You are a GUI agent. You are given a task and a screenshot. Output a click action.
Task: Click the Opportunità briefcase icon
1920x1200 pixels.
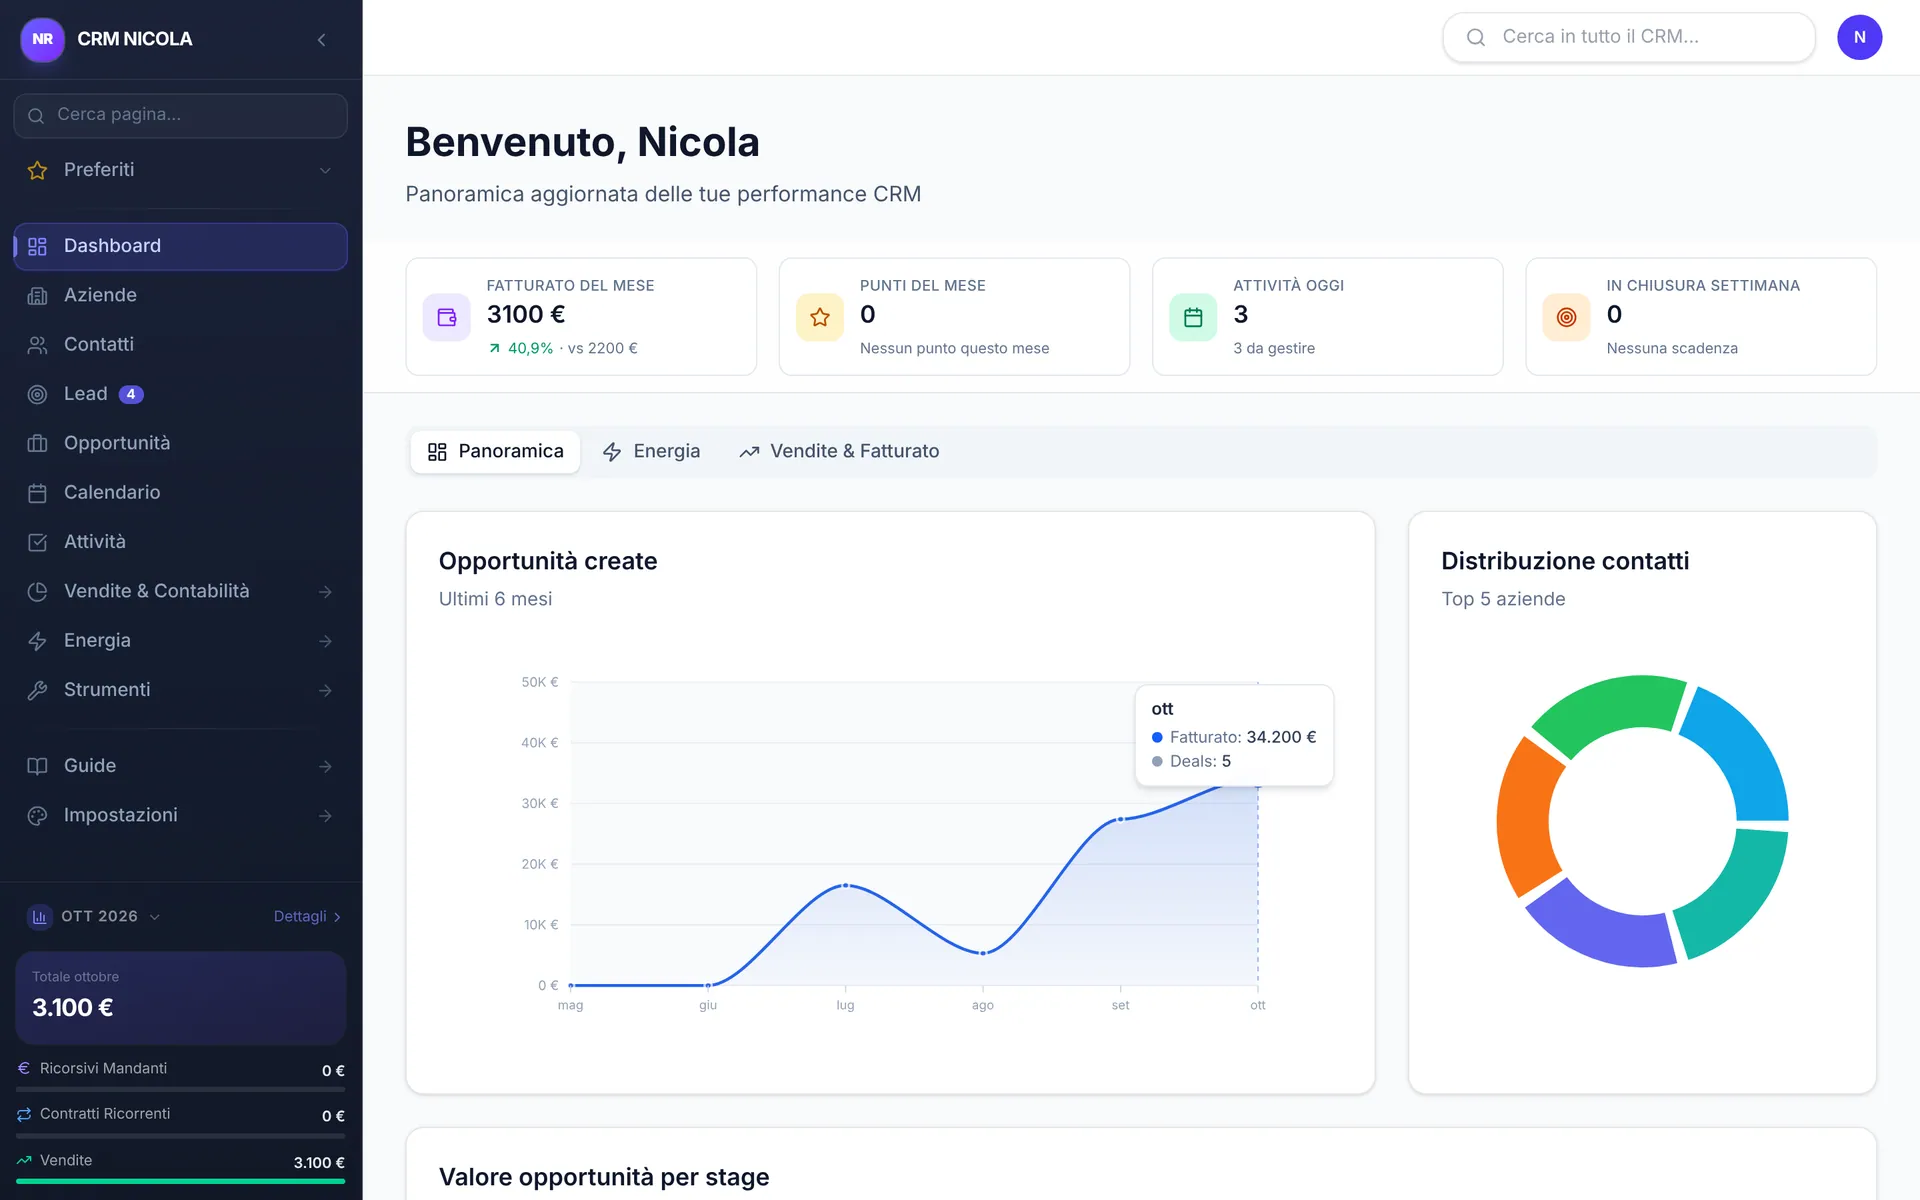(38, 443)
